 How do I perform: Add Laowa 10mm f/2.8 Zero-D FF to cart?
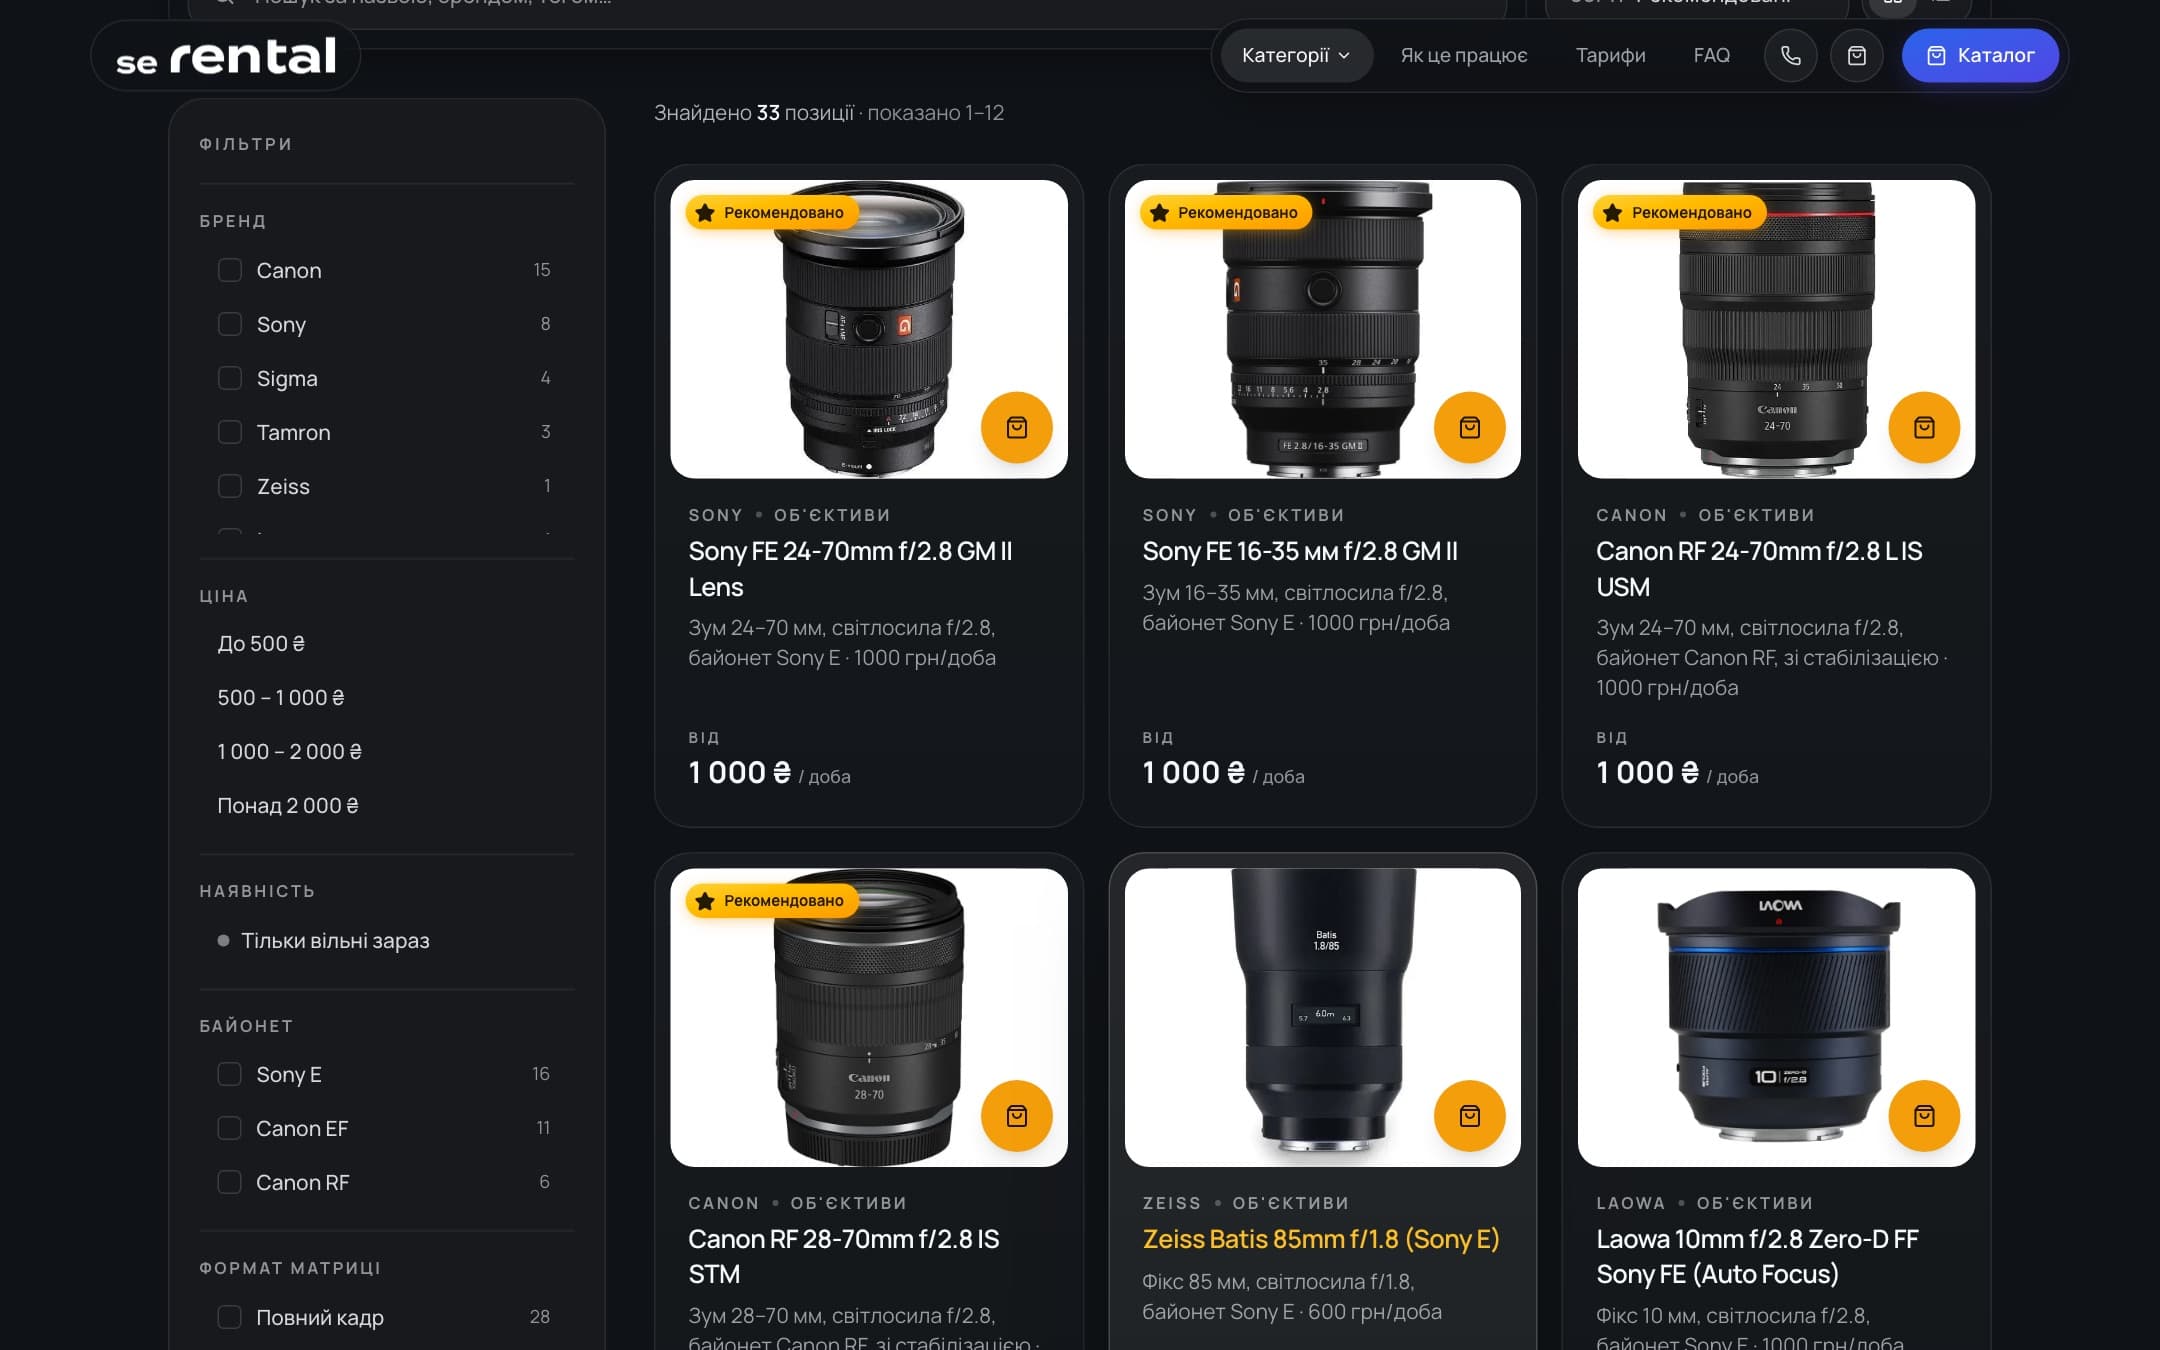click(1923, 1115)
